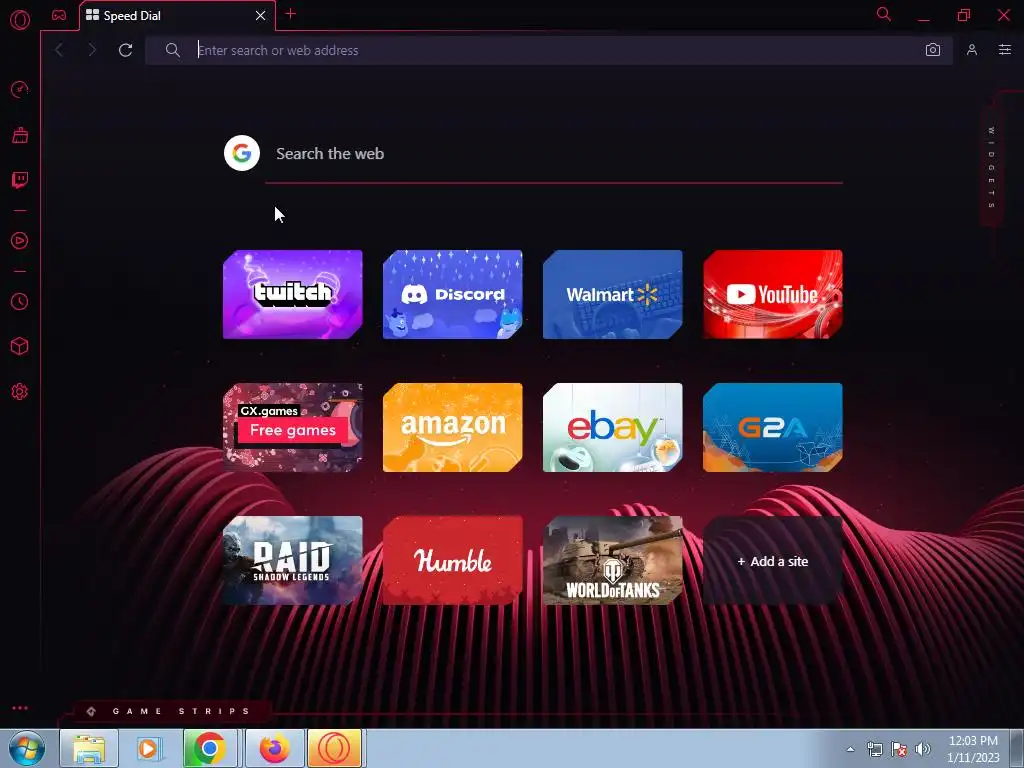Open RAID Shadow Legends tile
The width and height of the screenshot is (1024, 768).
293,561
